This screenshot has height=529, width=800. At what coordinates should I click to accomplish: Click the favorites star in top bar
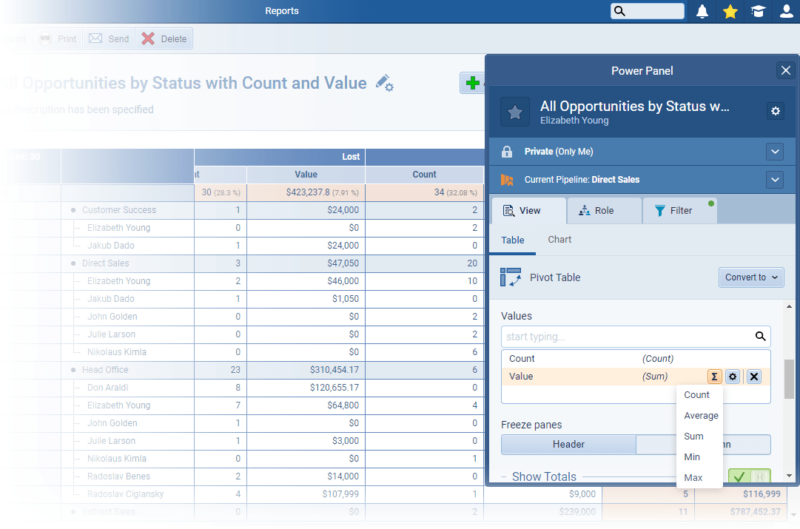(730, 11)
